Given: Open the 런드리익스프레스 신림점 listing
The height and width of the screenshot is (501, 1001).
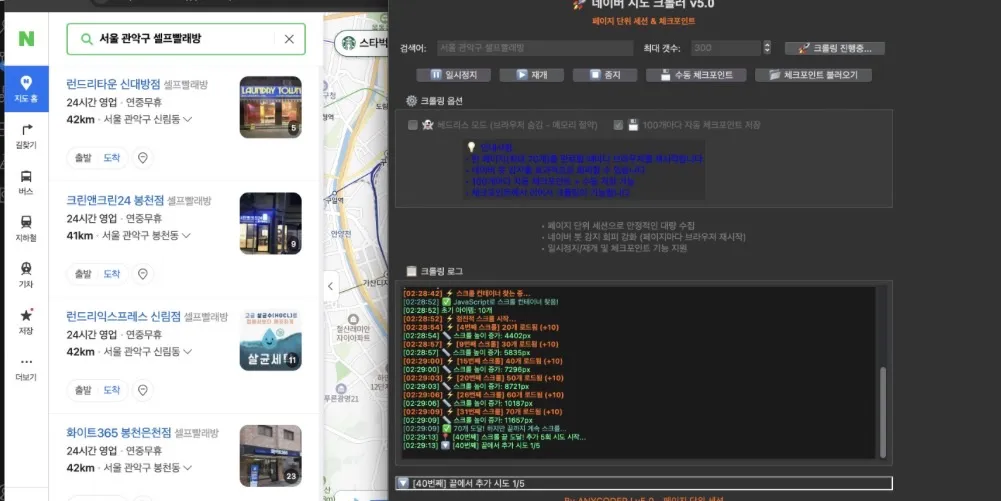Looking at the screenshot, I should pyautogui.click(x=123, y=317).
